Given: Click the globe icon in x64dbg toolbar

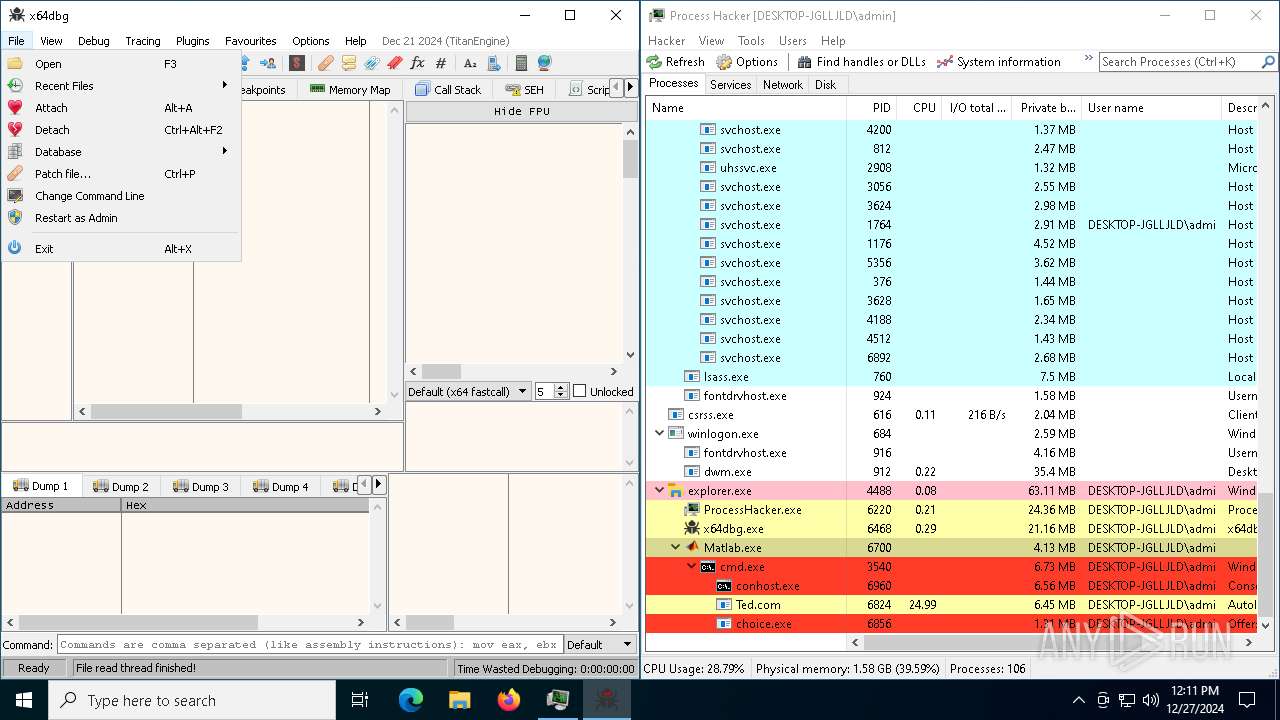Looking at the screenshot, I should coord(544,63).
